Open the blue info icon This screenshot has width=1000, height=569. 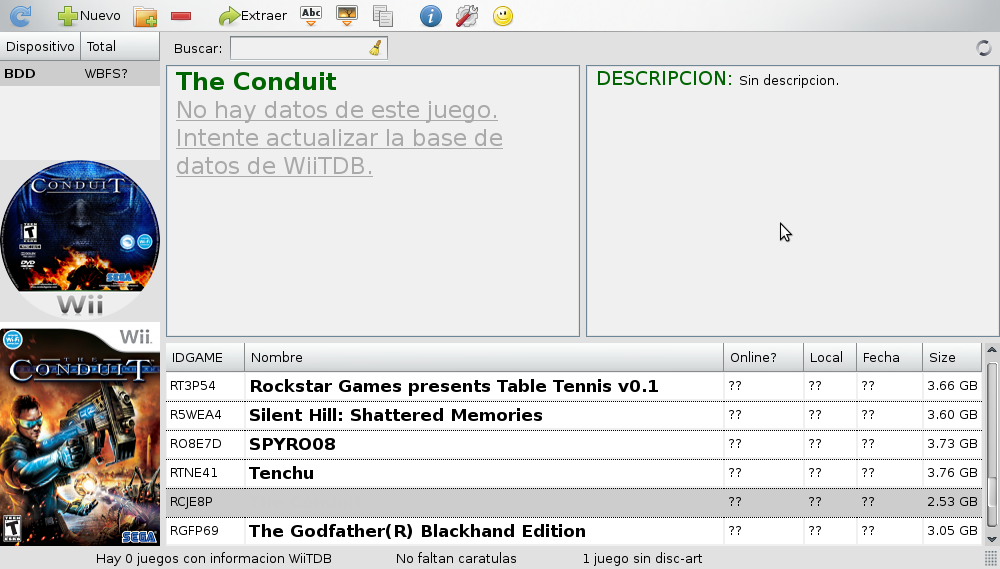click(430, 16)
